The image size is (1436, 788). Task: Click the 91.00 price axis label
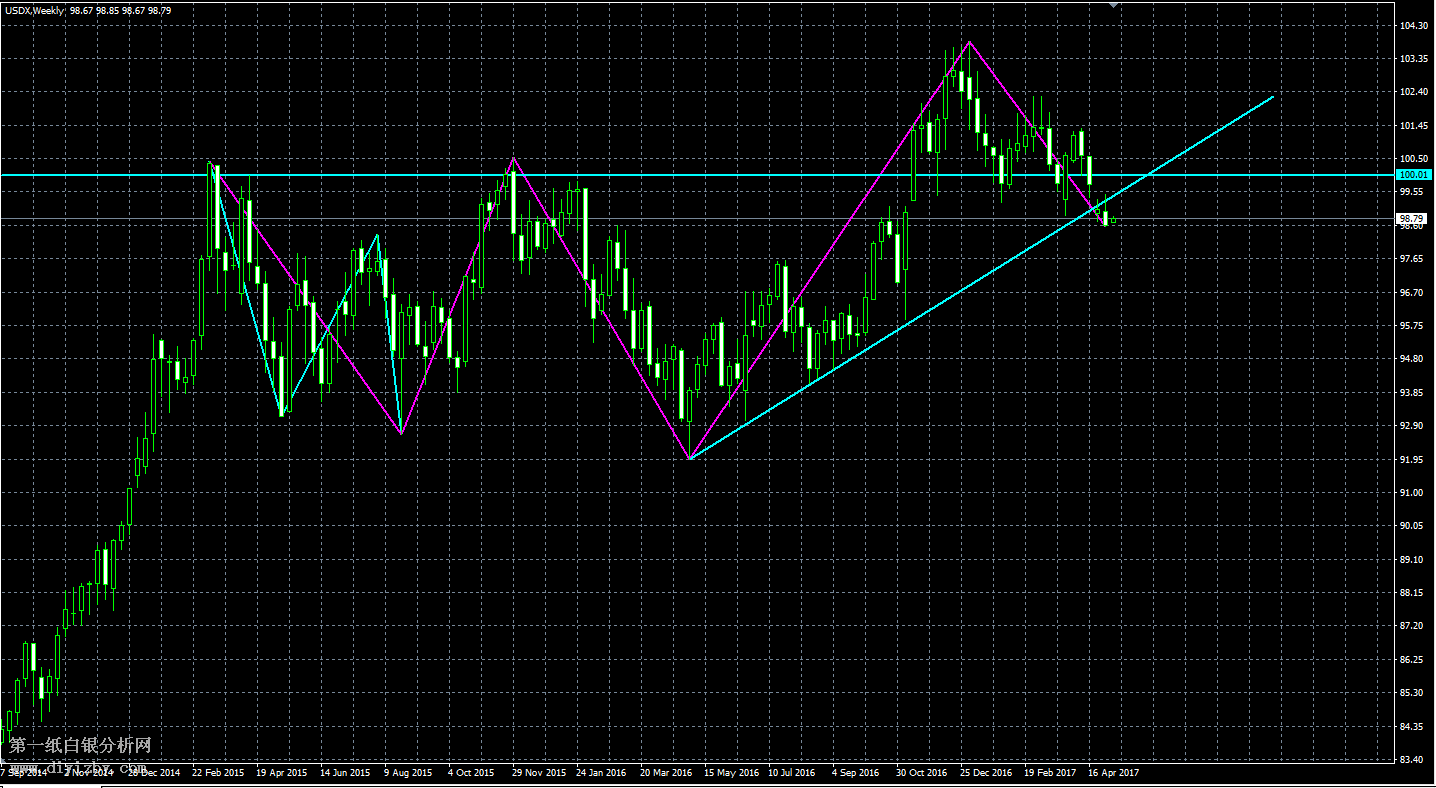(1412, 492)
